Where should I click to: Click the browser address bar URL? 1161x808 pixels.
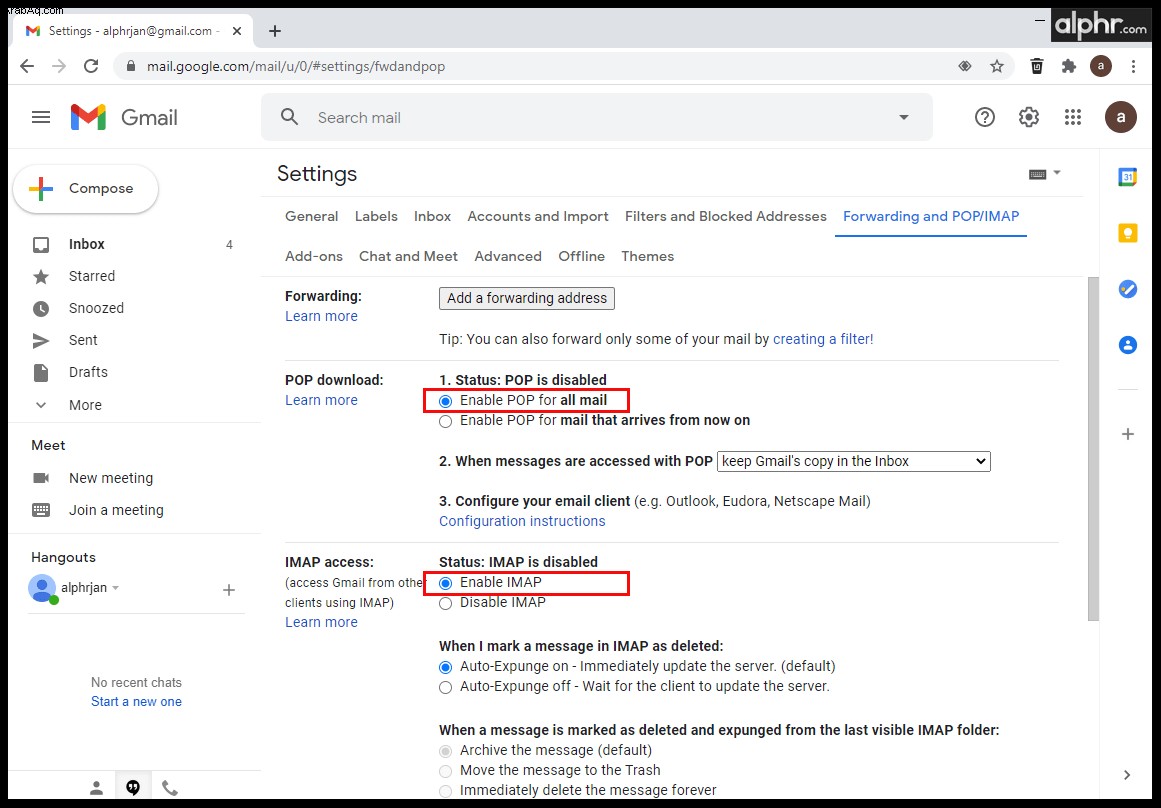[x=295, y=67]
